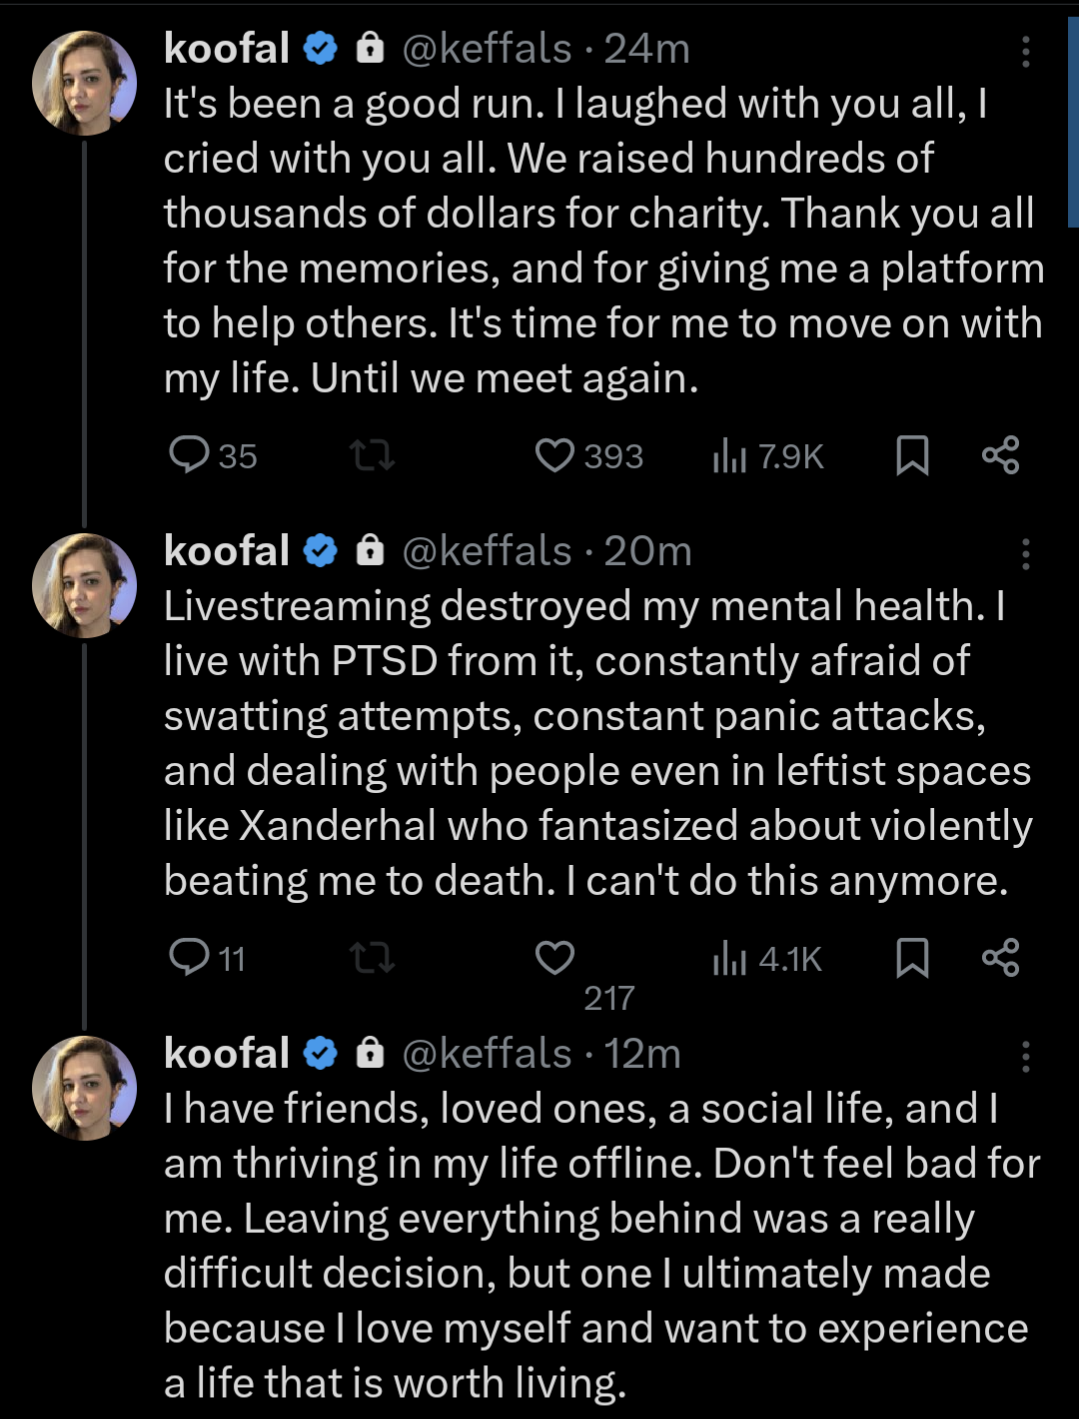Open koofal's profile picture on the top tweet
1079x1419 pixels.
point(85,83)
